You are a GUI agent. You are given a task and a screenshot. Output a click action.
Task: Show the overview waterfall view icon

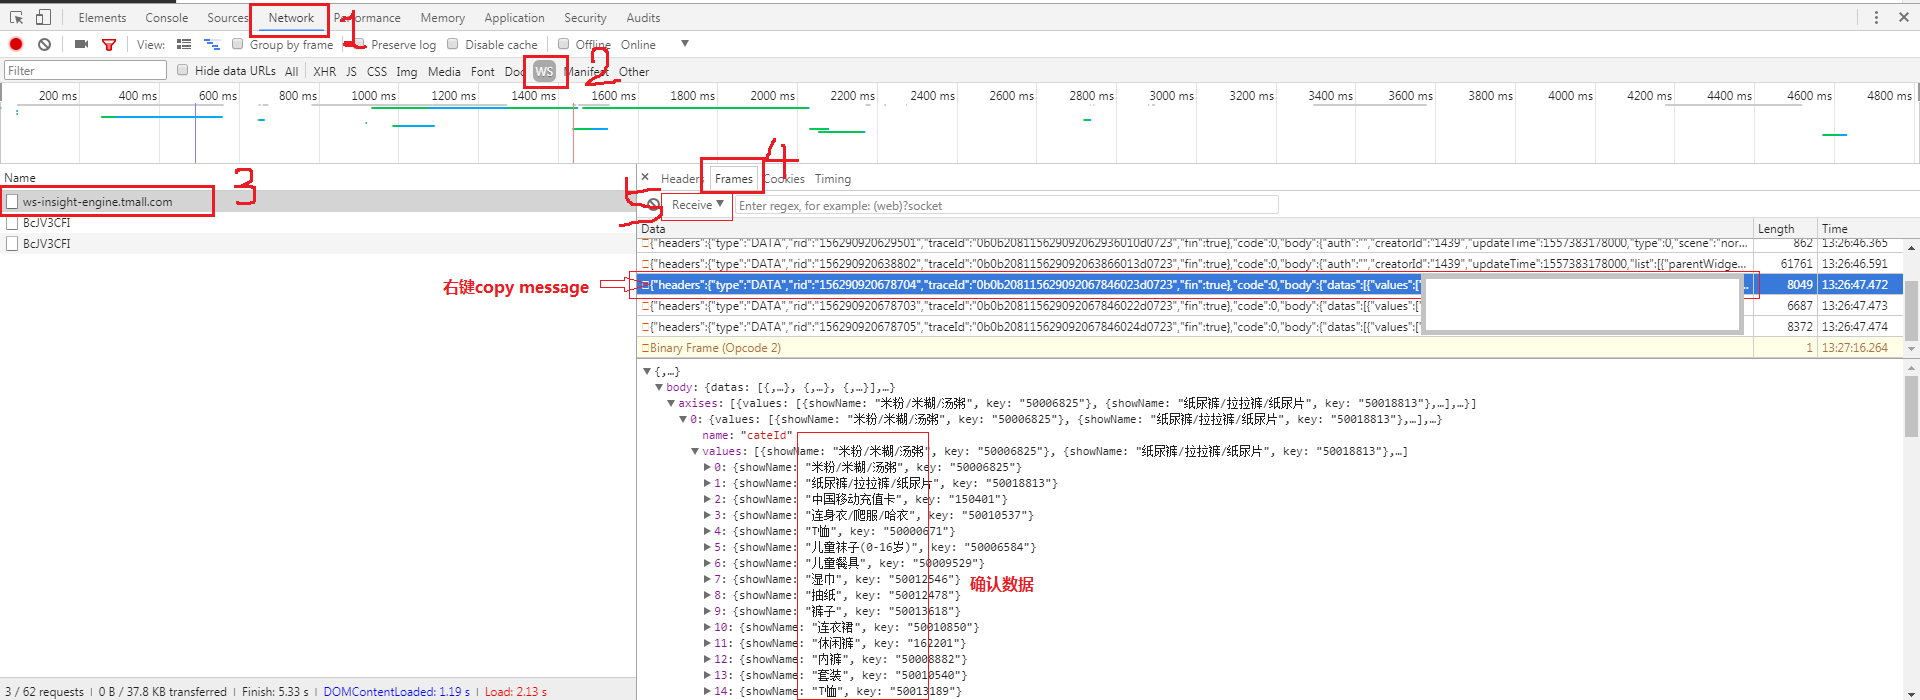(212, 44)
